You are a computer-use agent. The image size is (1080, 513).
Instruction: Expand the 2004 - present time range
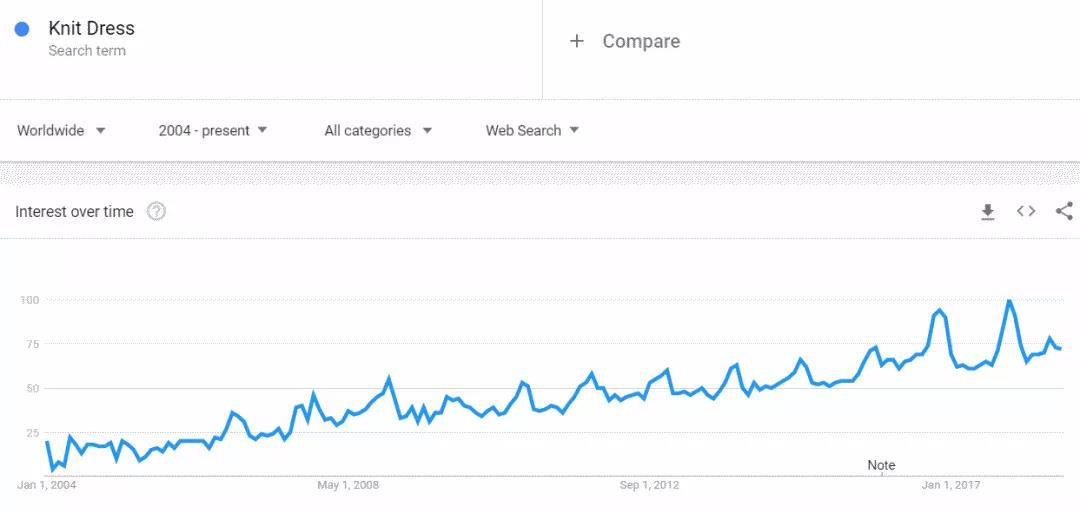point(213,130)
